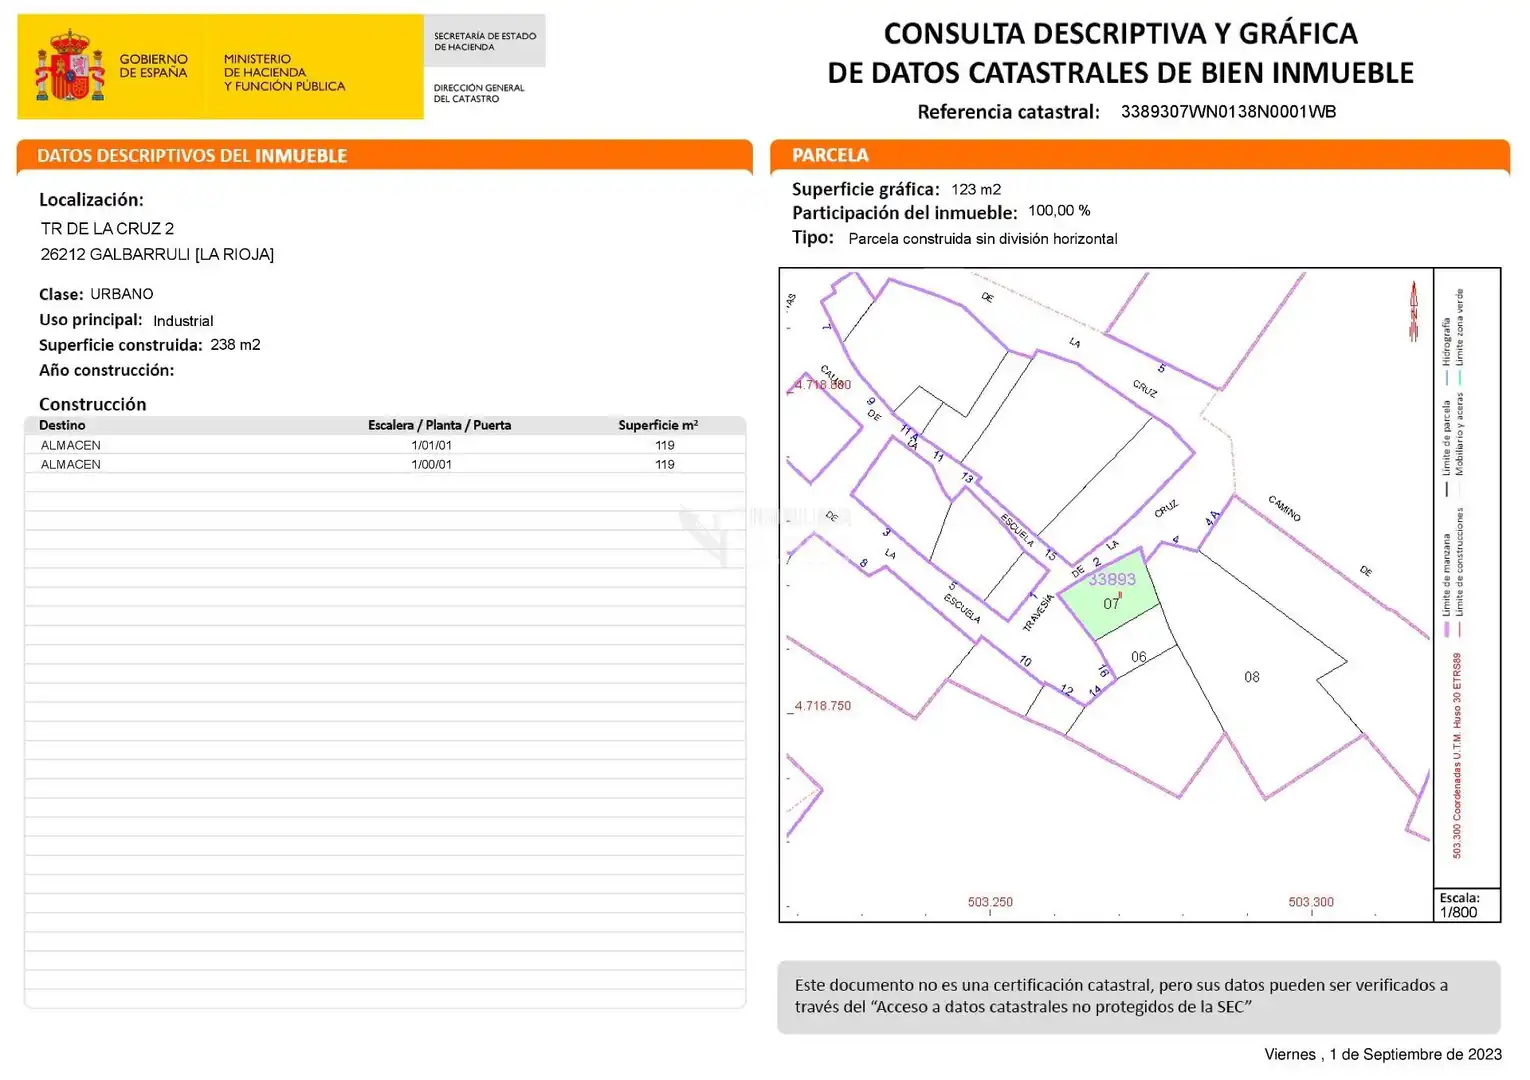Click the TRAVESIA street label on the map

coord(1039,612)
